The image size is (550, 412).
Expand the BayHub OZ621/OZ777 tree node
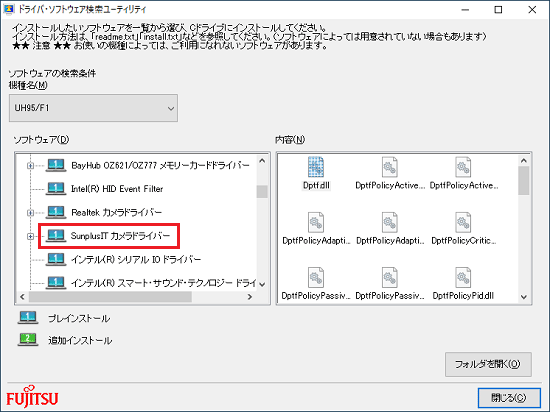(31, 166)
